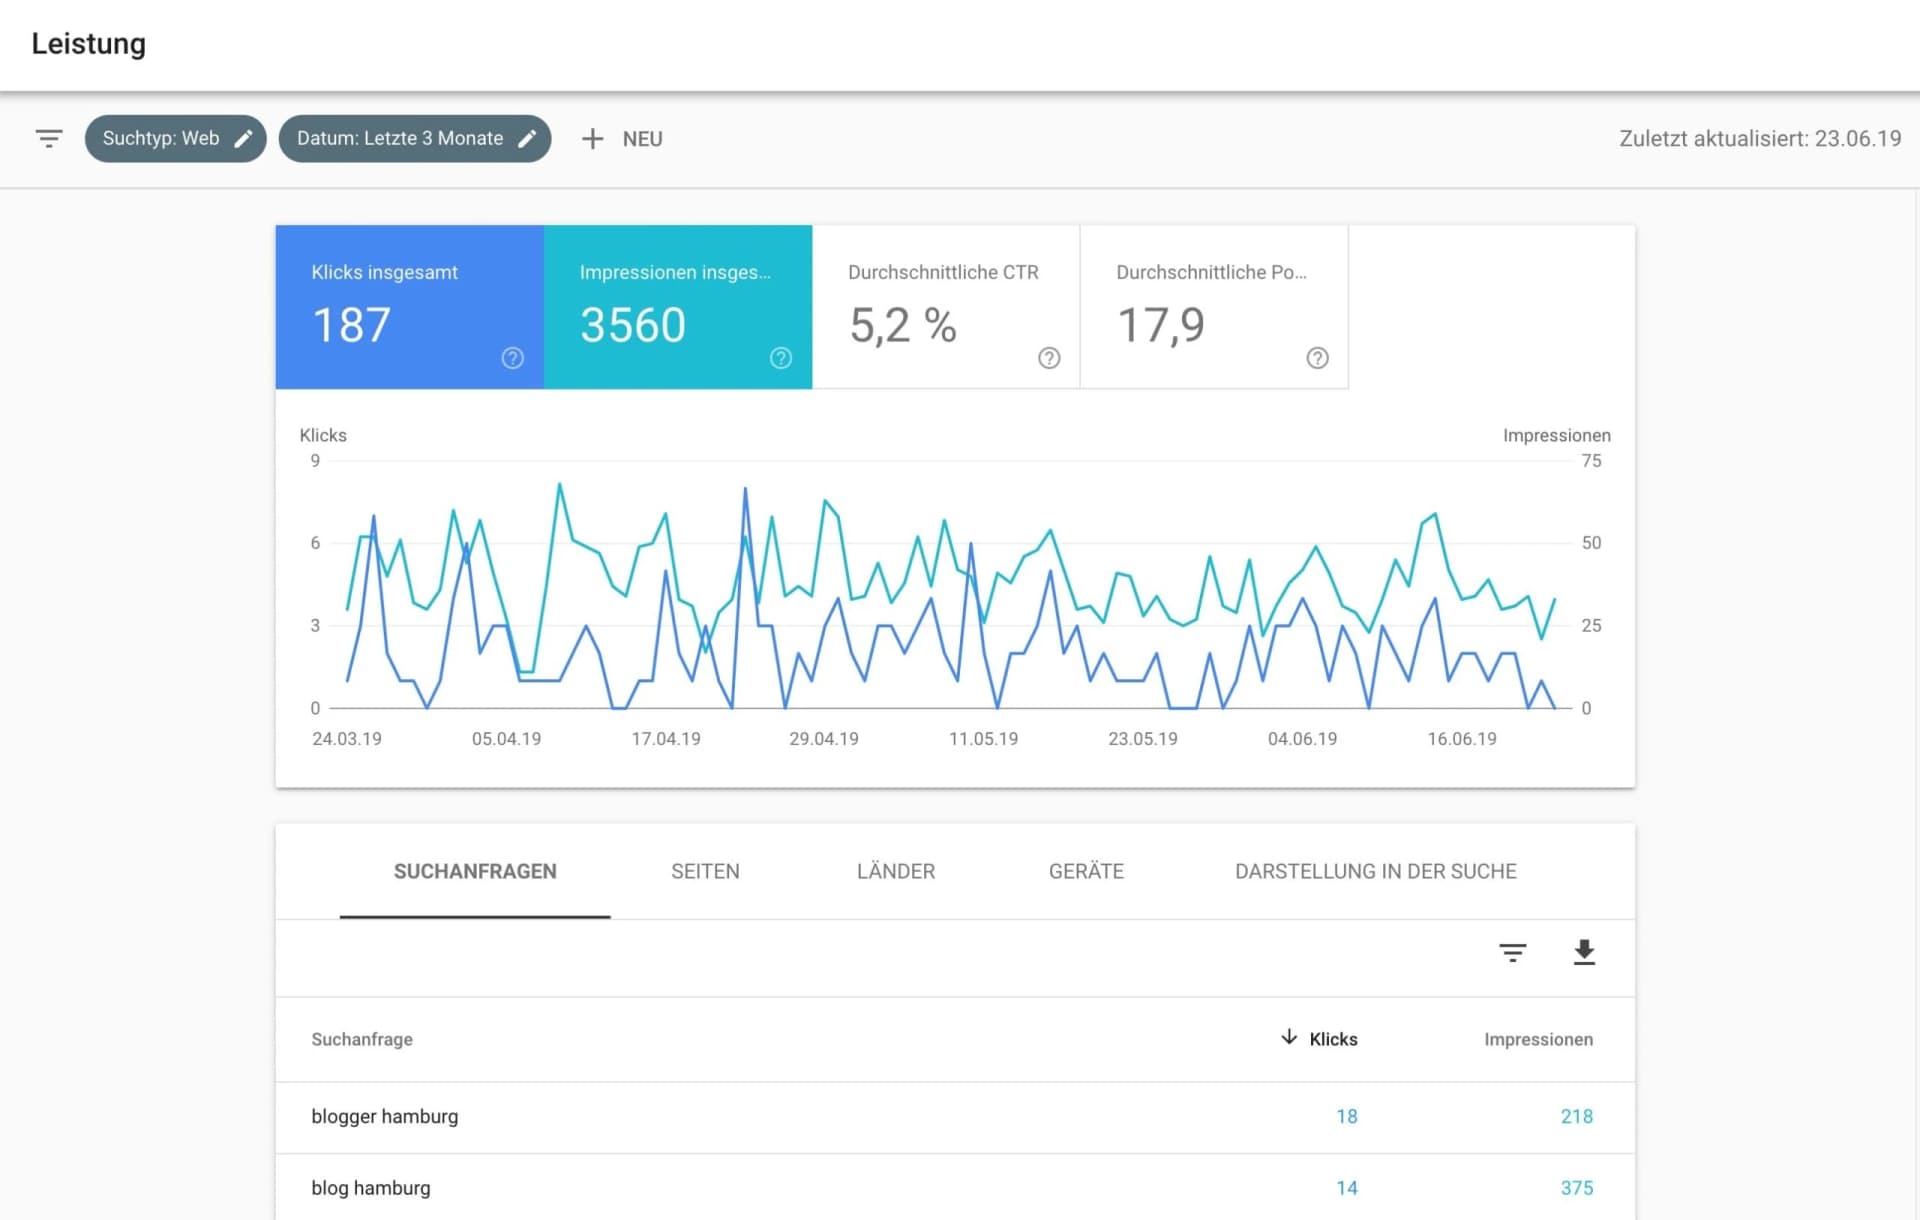This screenshot has width=1920, height=1220.
Task: Open the export download icon above the table
Action: (x=1585, y=953)
